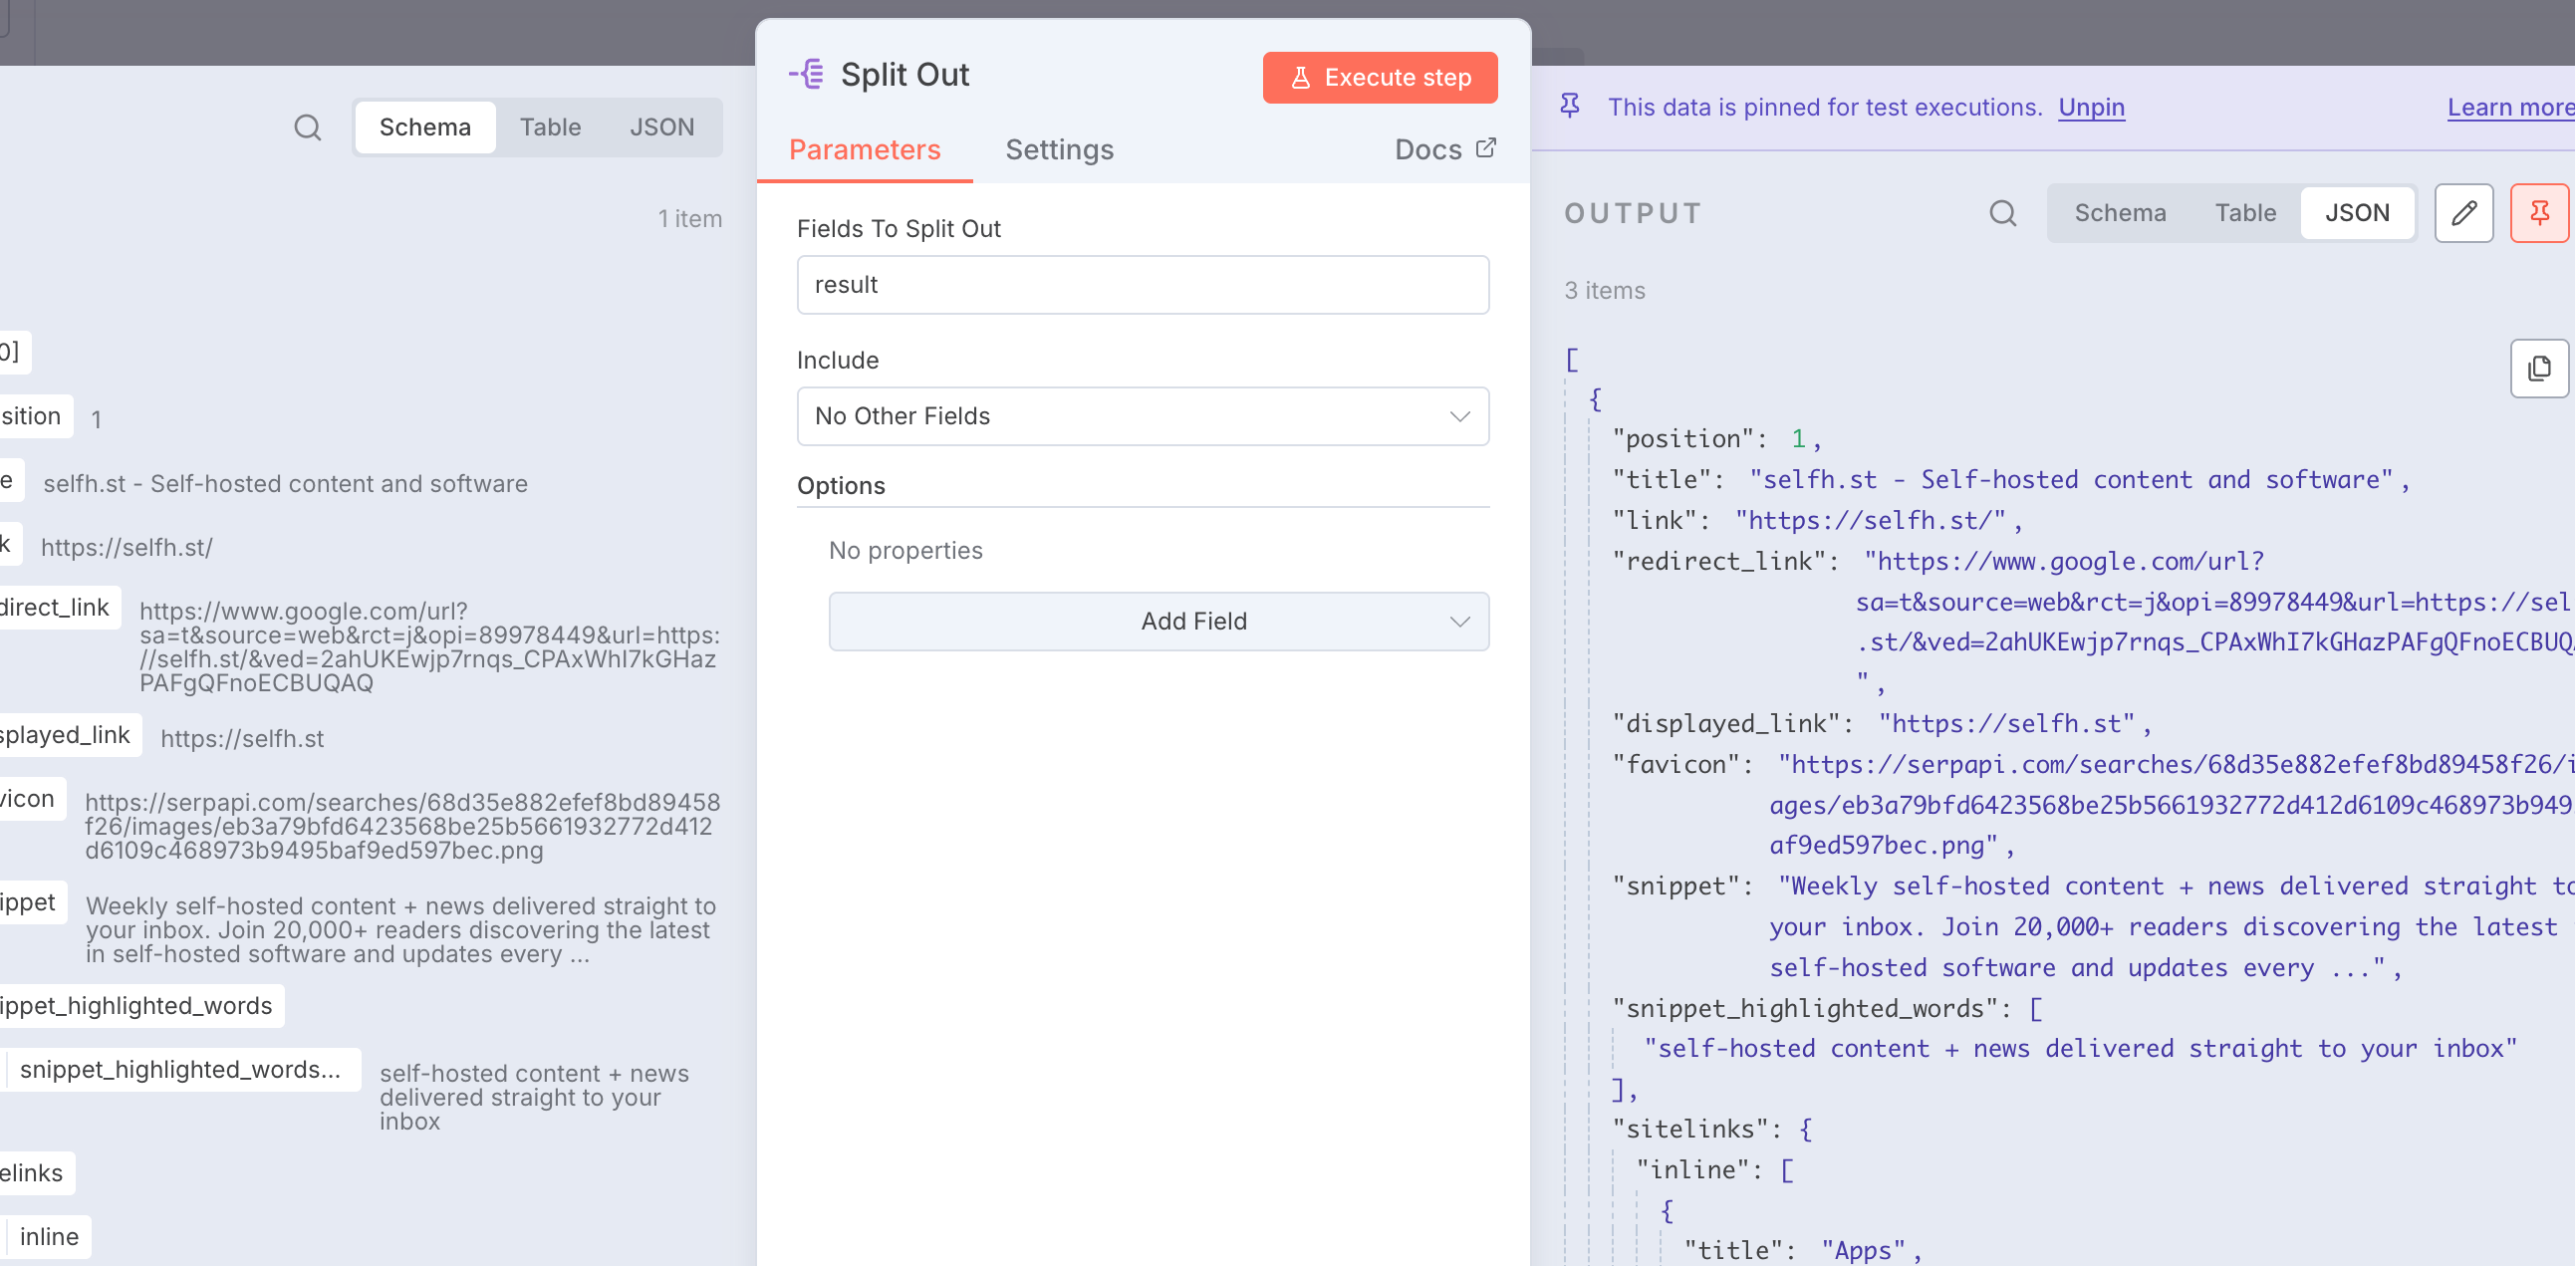Select the Parameters tab

click(865, 150)
